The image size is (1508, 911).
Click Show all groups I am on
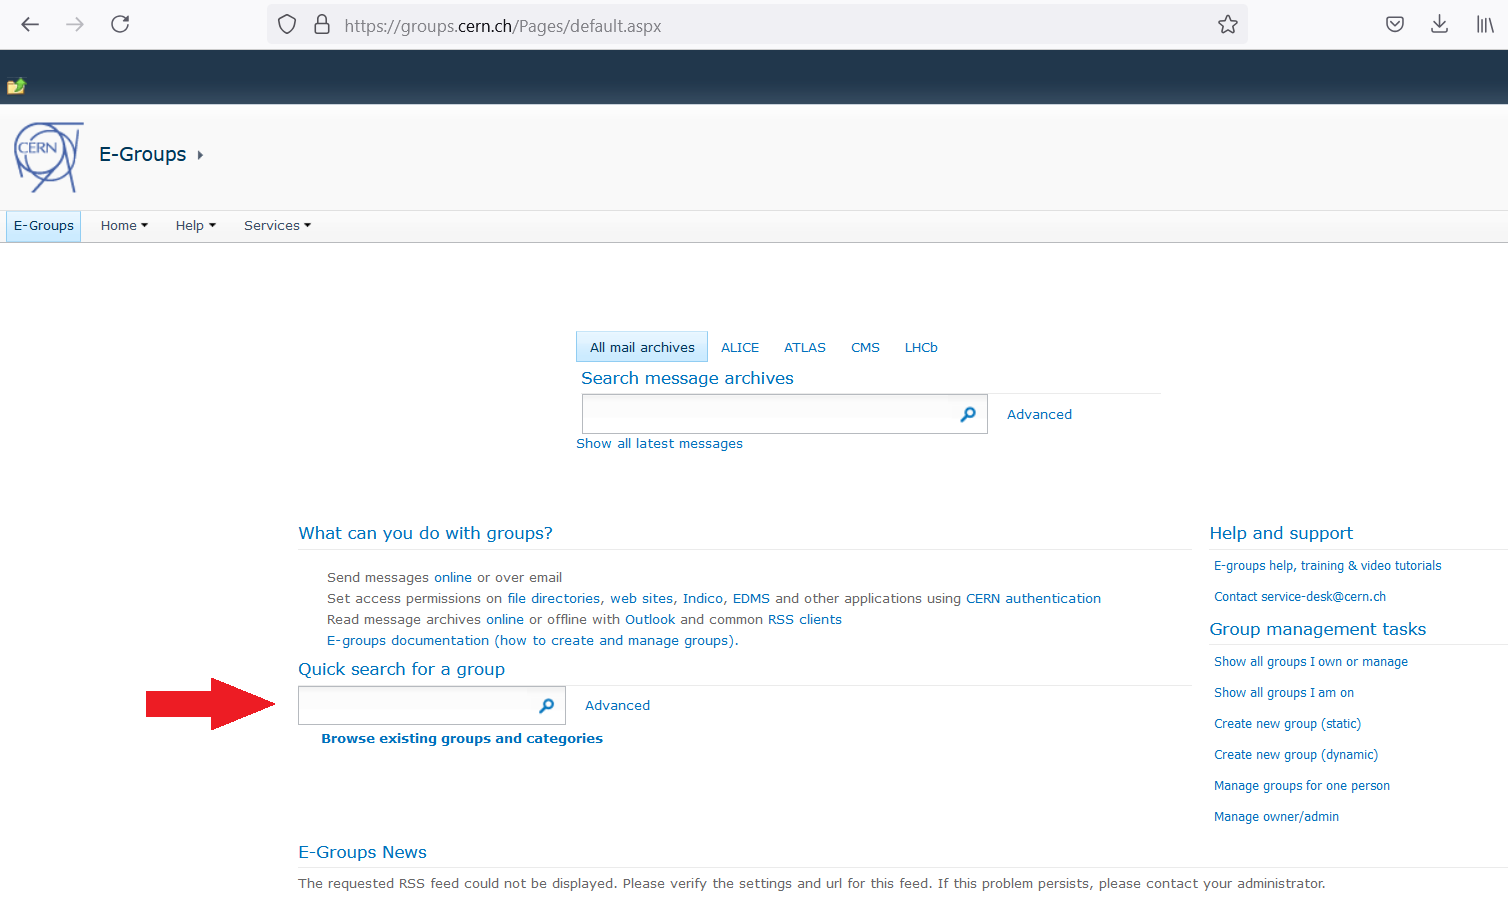coord(1284,693)
